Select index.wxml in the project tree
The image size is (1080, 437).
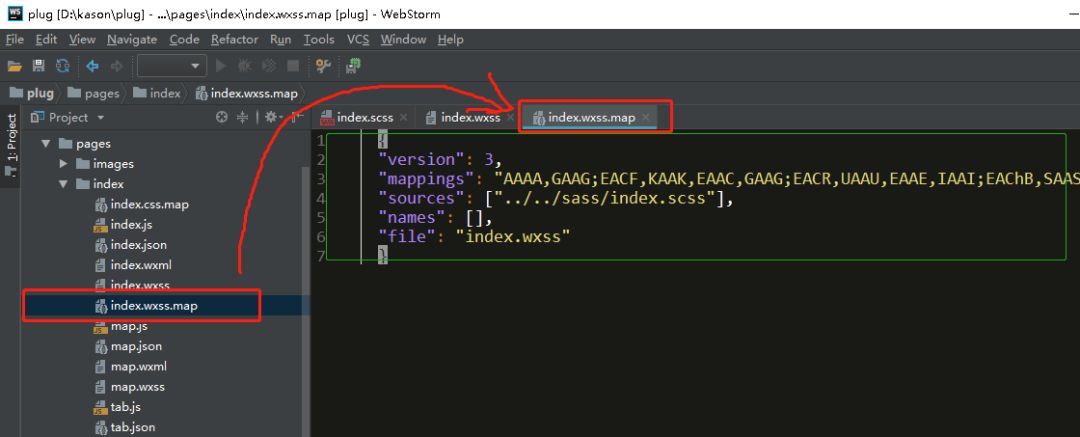pyautogui.click(x=141, y=265)
